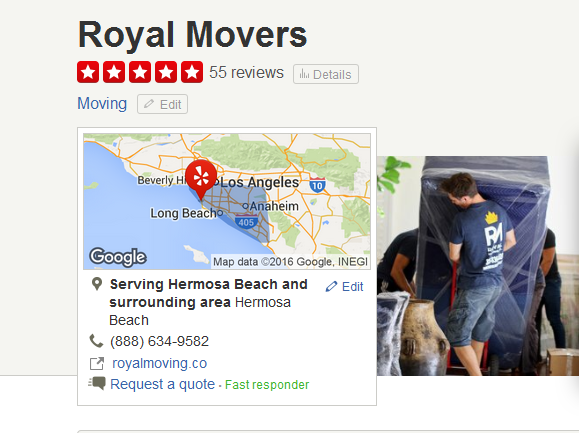Open the movers photo thumbnail
The height and width of the screenshot is (433, 579).
click(x=478, y=266)
